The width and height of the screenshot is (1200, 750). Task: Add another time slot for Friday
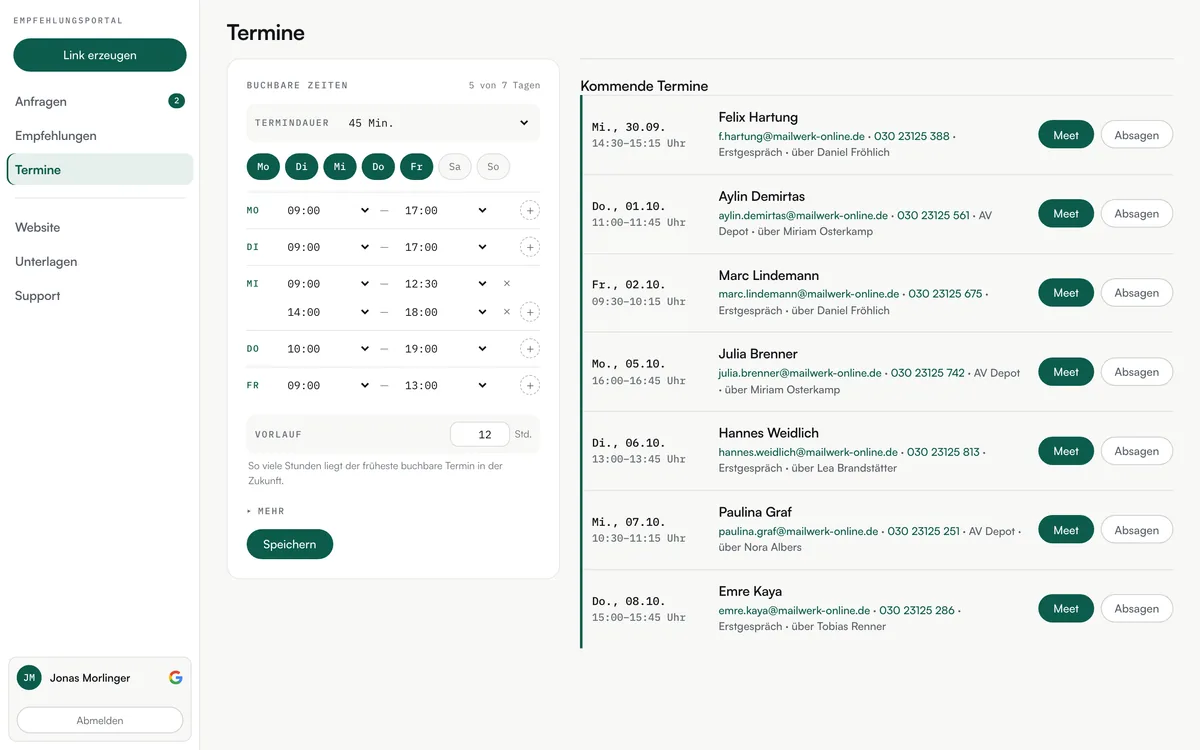[530, 385]
